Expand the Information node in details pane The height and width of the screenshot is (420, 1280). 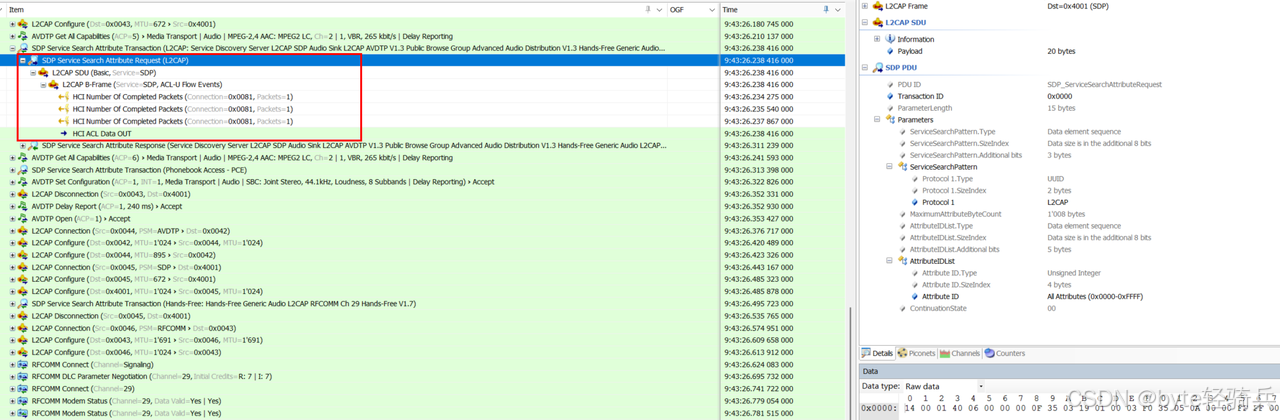877,39
